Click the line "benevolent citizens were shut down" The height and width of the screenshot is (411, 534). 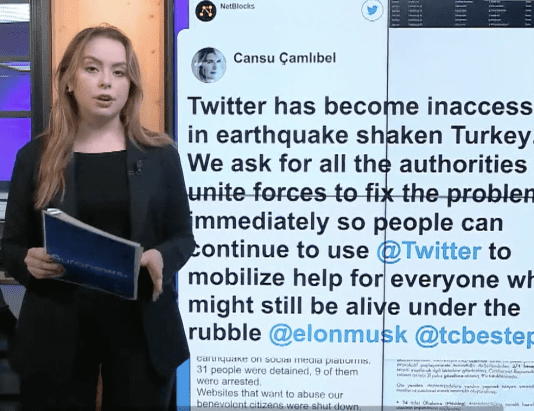(x=278, y=405)
